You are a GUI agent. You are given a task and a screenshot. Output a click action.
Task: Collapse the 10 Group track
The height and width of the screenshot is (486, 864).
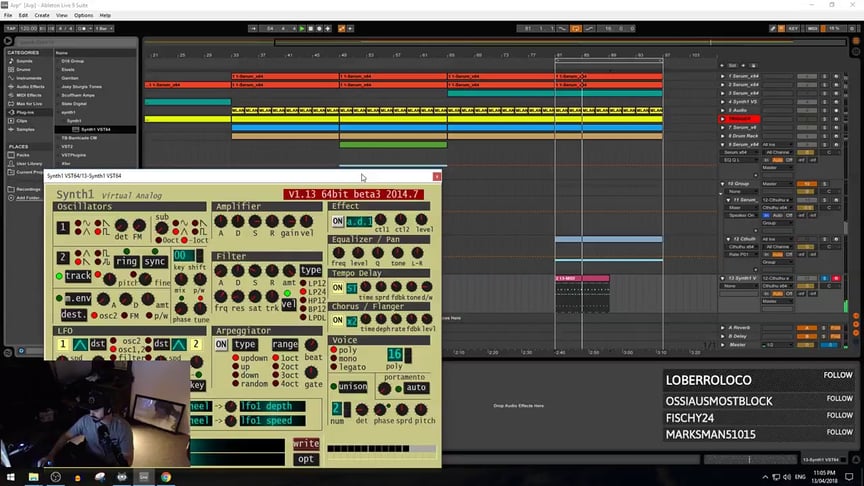point(722,183)
